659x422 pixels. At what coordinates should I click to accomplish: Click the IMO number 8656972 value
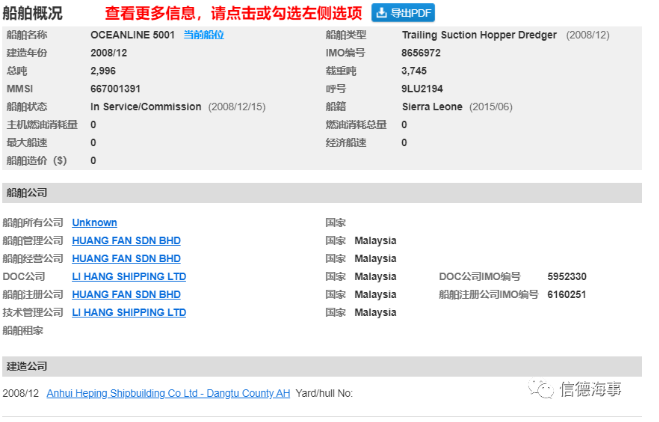click(x=421, y=53)
